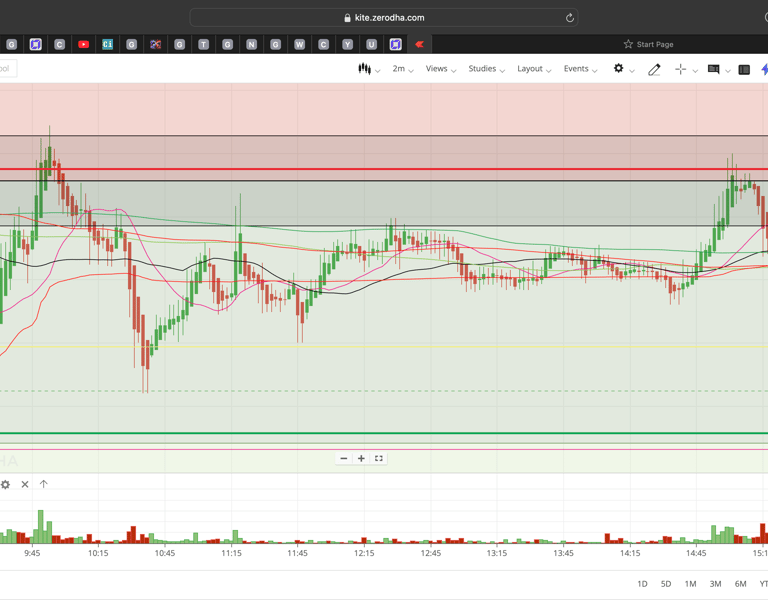The width and height of the screenshot is (768, 600).
Task: Select the thick red horizontal line drawing
Action: [384, 169]
